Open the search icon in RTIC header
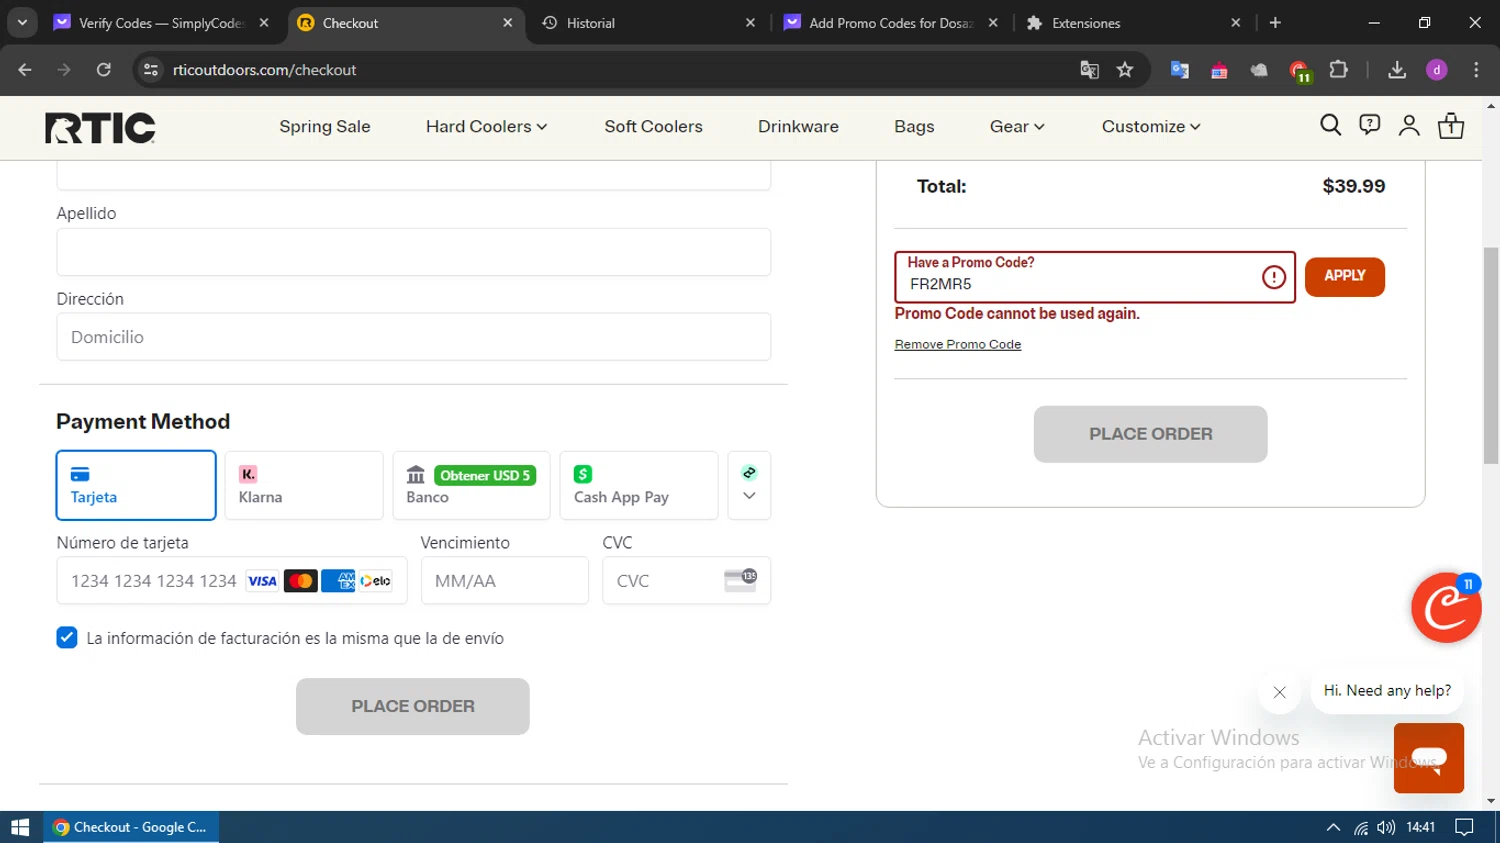Screen dimensions: 1500x843 point(1330,125)
